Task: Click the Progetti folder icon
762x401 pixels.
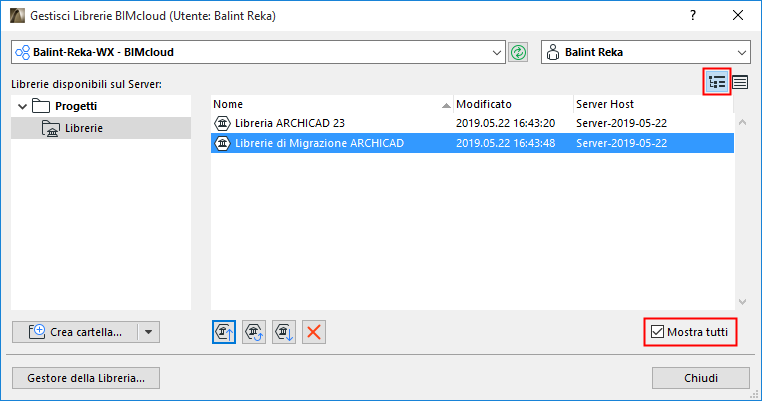Action: pyautogui.click(x=41, y=106)
